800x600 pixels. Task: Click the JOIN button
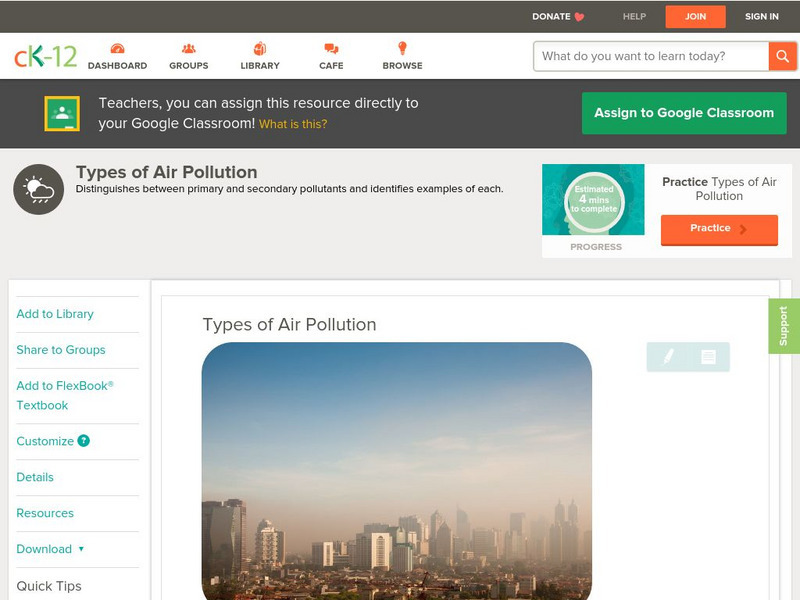695,16
